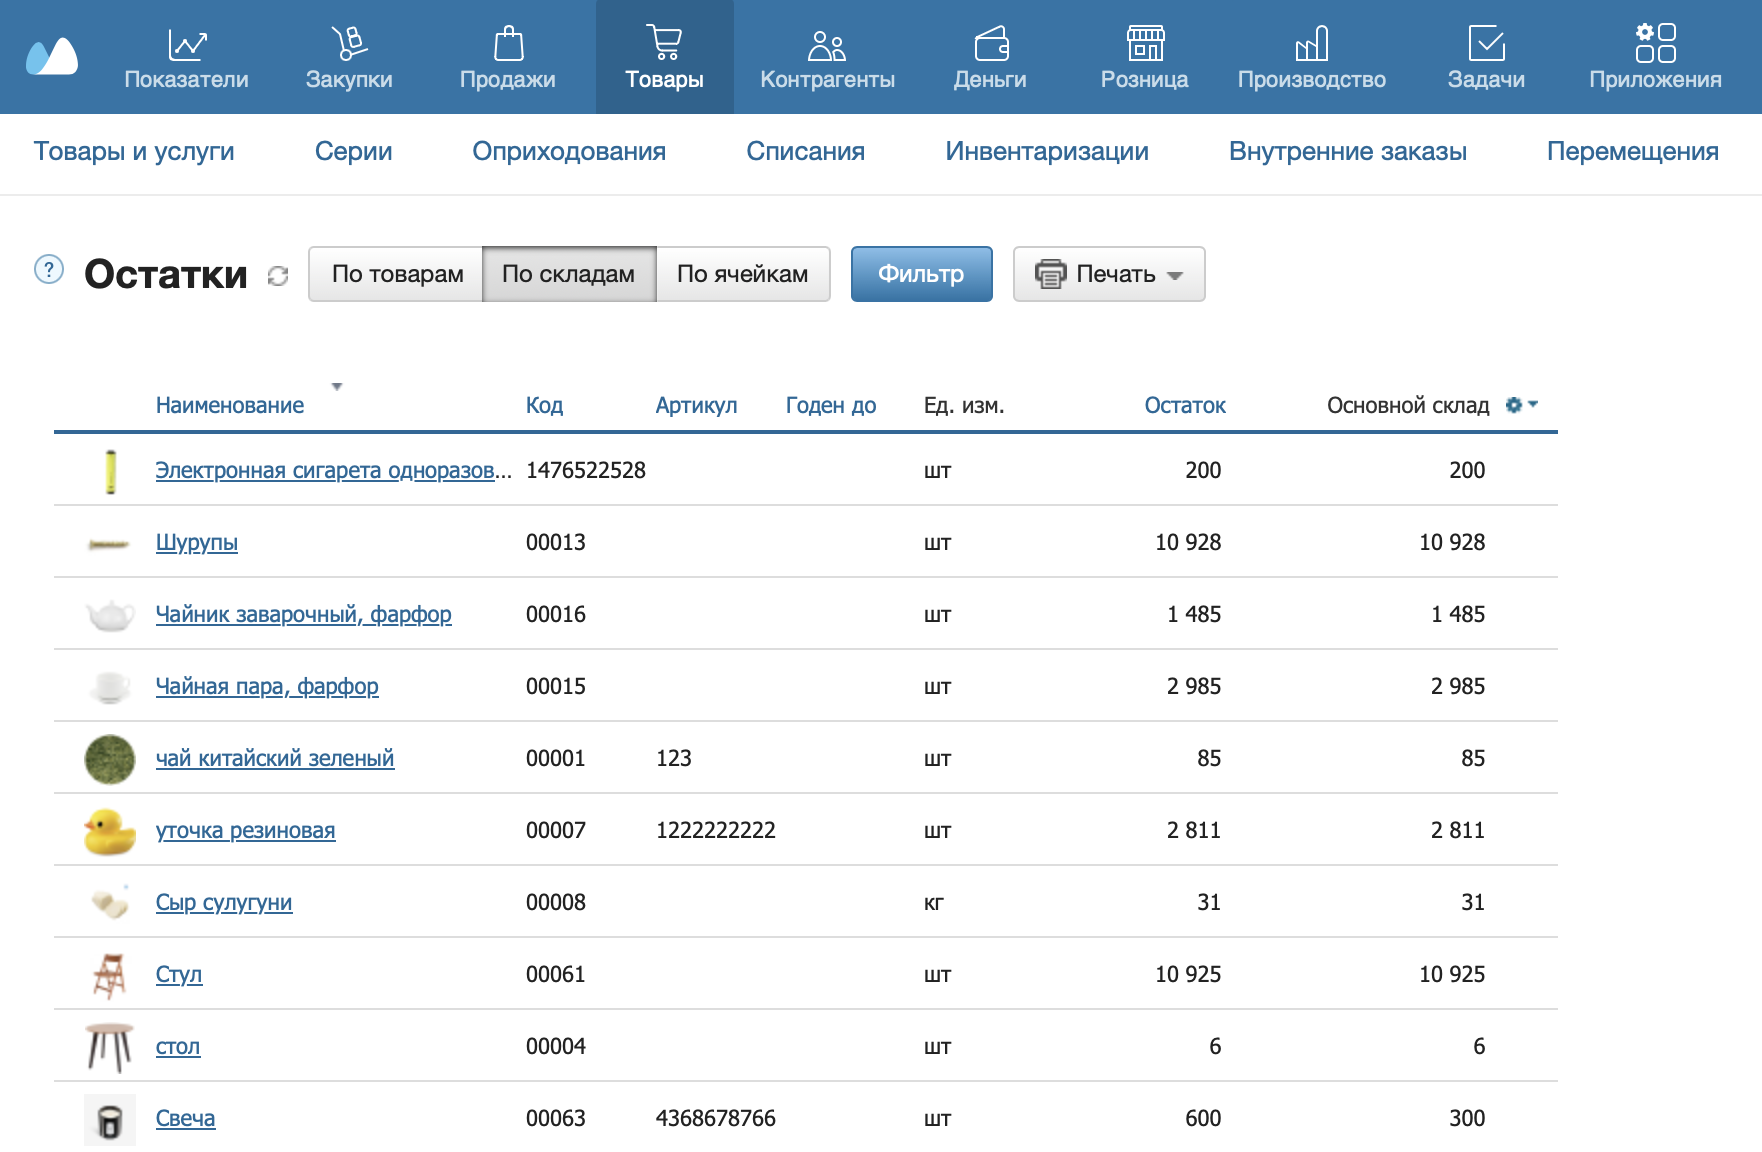Open Контрагенты contacts section
The image size is (1762, 1152).
[827, 58]
